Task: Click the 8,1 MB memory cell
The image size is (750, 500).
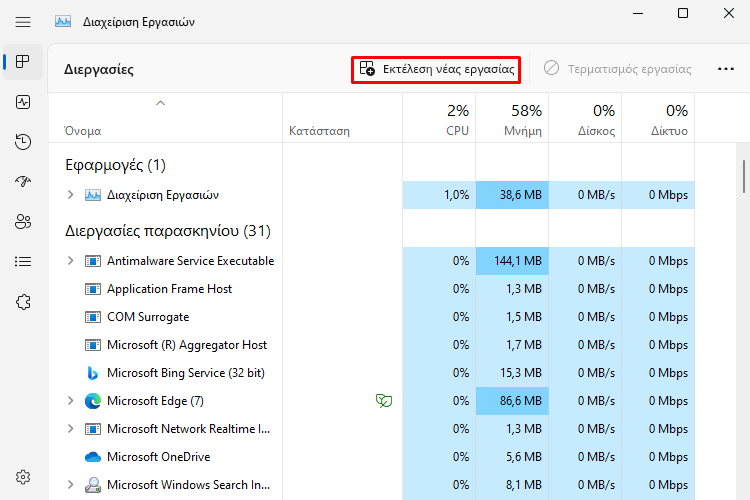Action: [x=512, y=485]
